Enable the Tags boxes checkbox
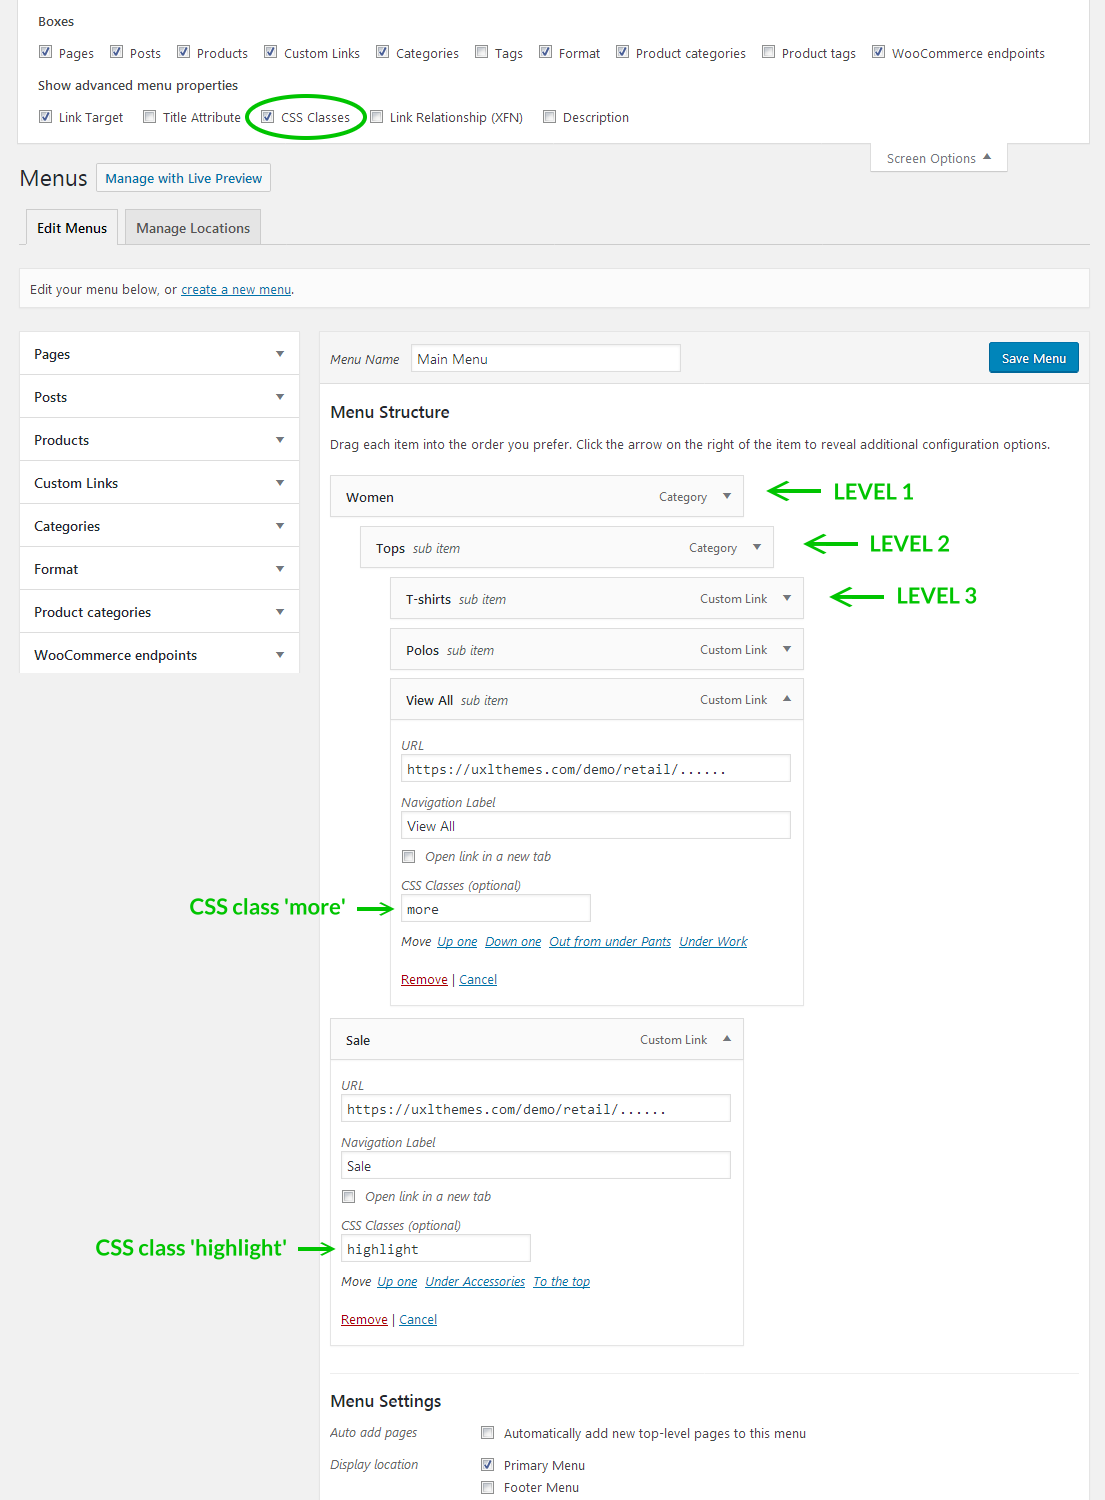1105x1500 pixels. [x=481, y=52]
